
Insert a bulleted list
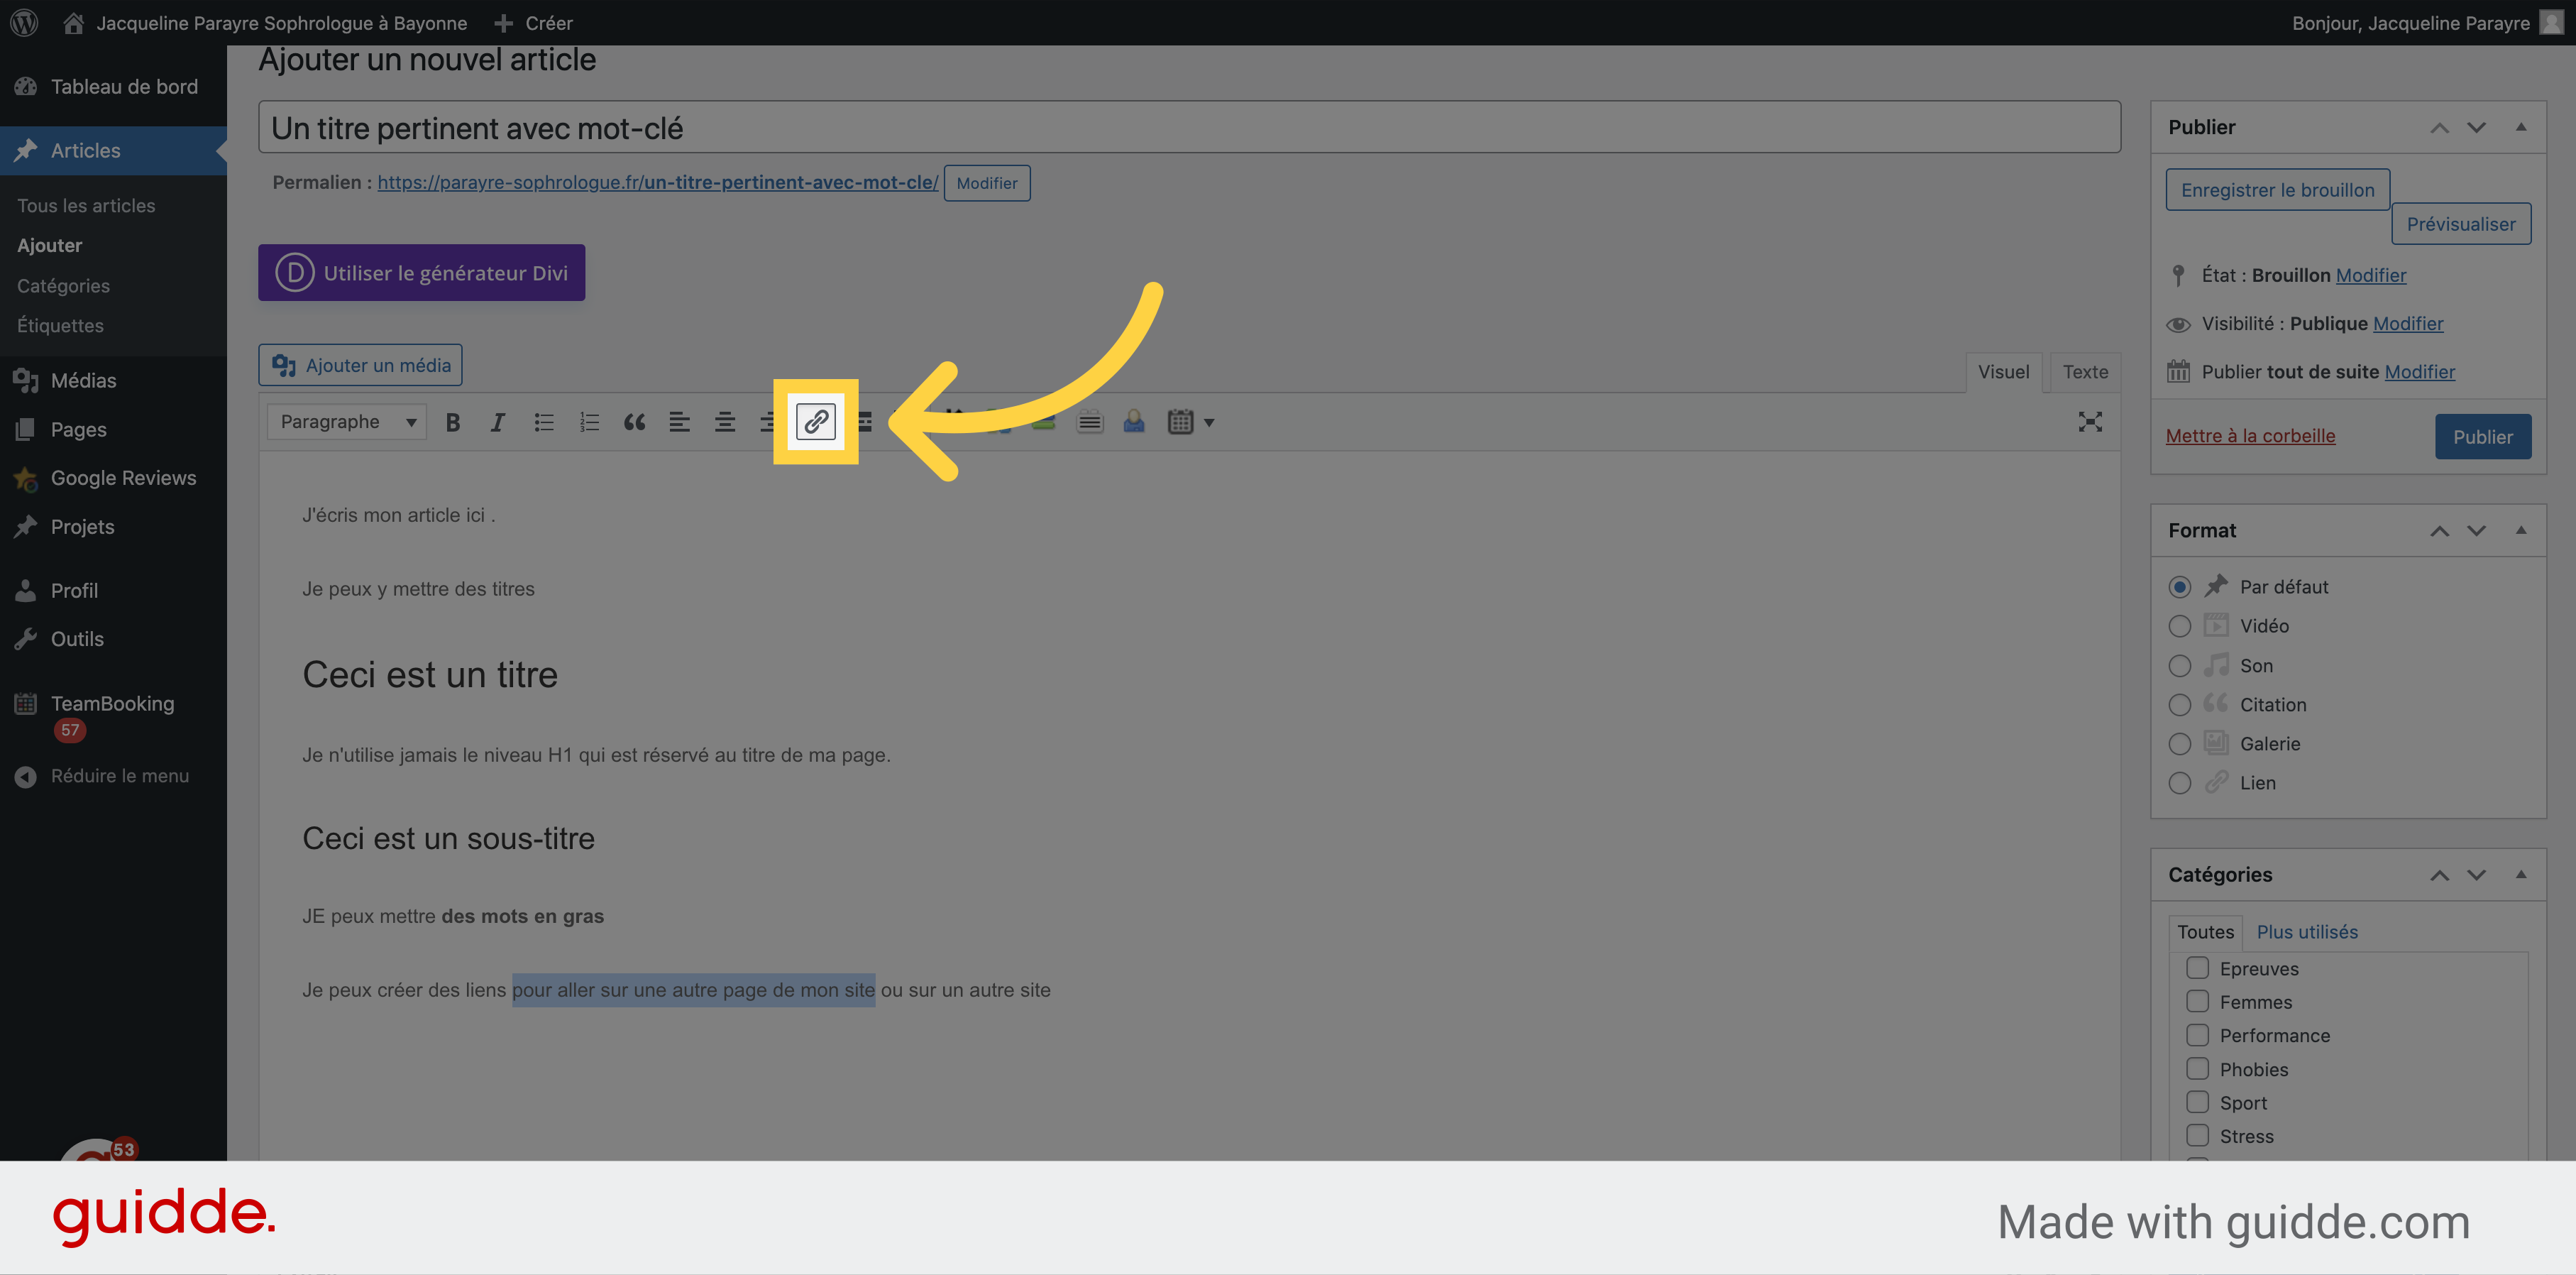point(544,422)
